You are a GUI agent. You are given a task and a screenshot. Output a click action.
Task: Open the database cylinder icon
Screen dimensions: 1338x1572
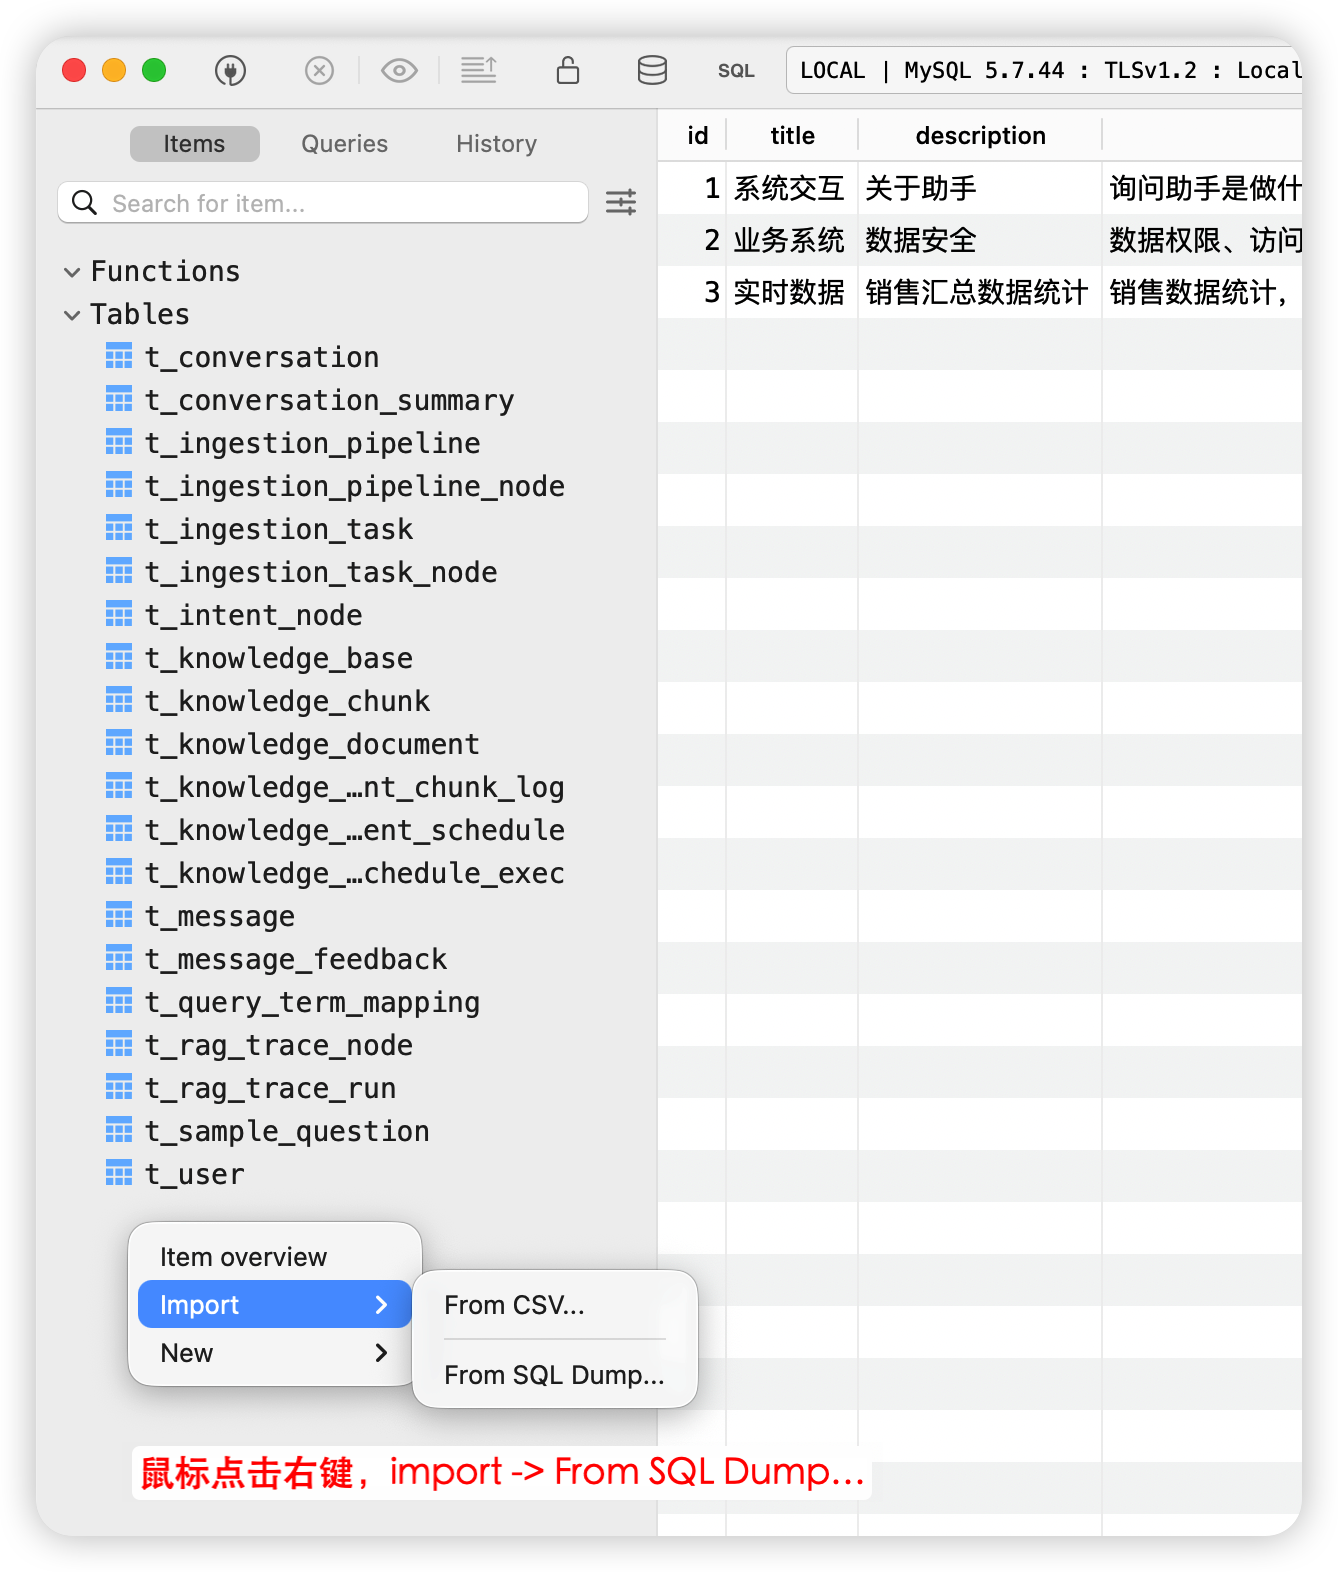point(652,71)
